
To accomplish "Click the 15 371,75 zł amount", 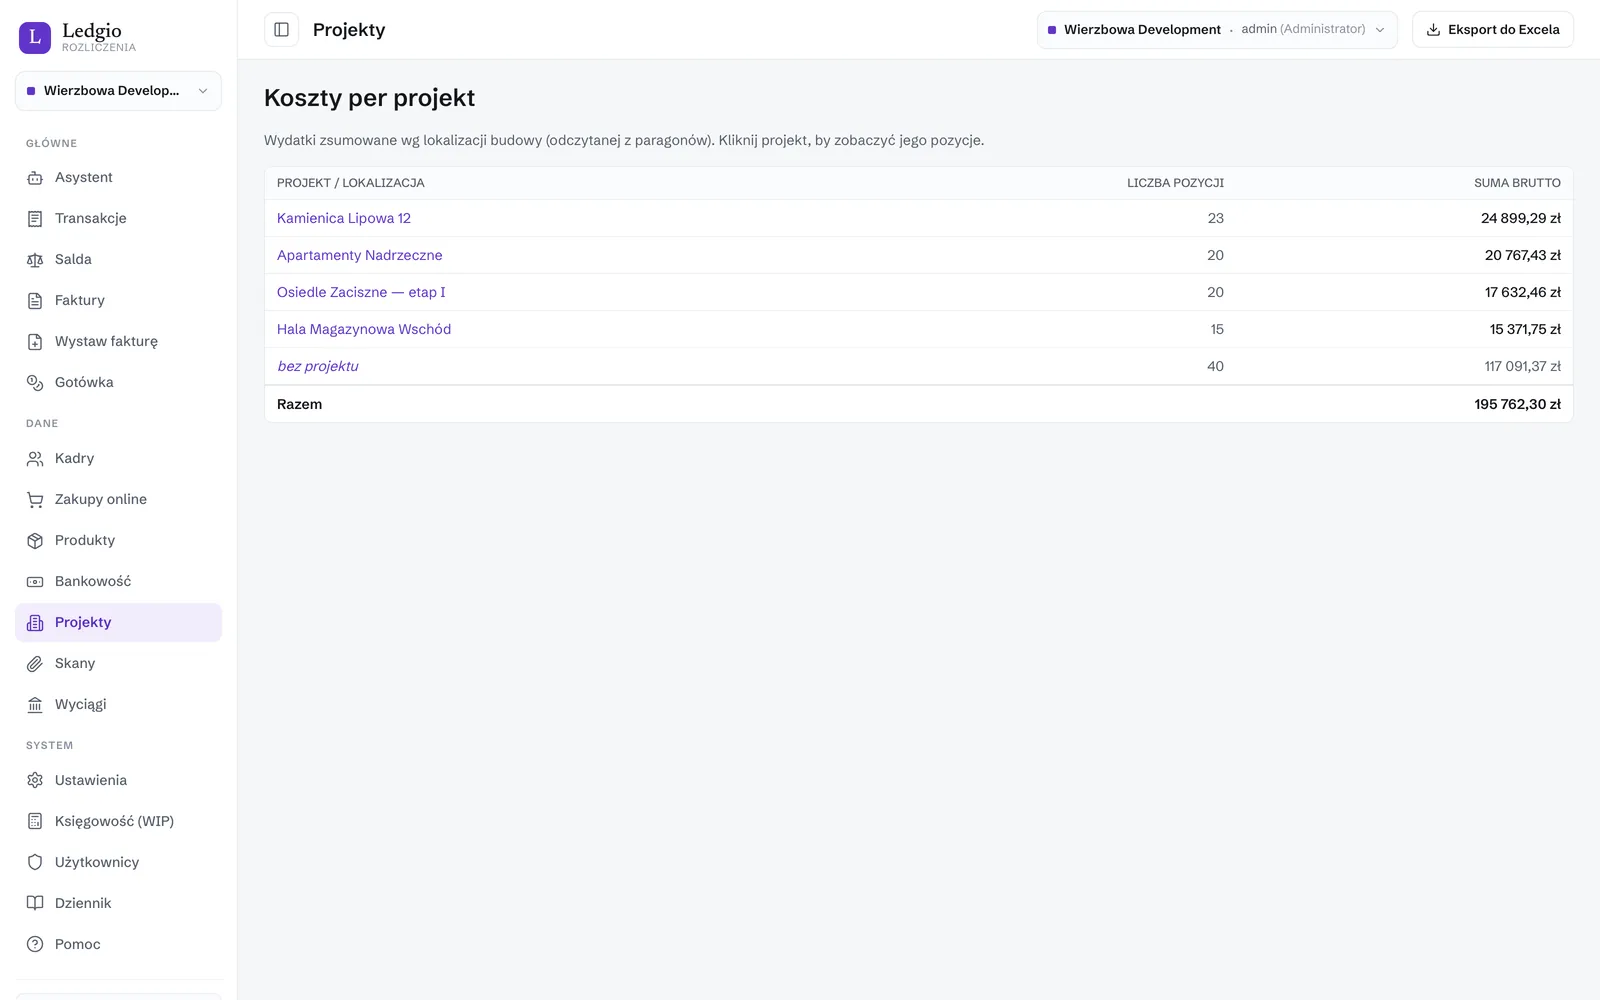I will tap(1525, 330).
